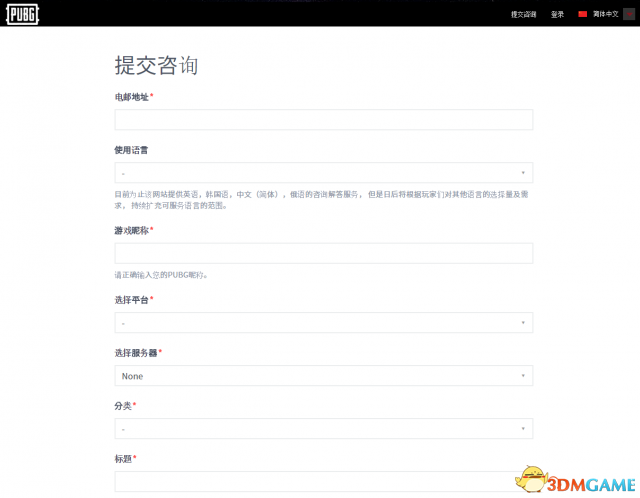Click the 提交咨询 page heading
640x498 pixels.
pyautogui.click(x=156, y=66)
